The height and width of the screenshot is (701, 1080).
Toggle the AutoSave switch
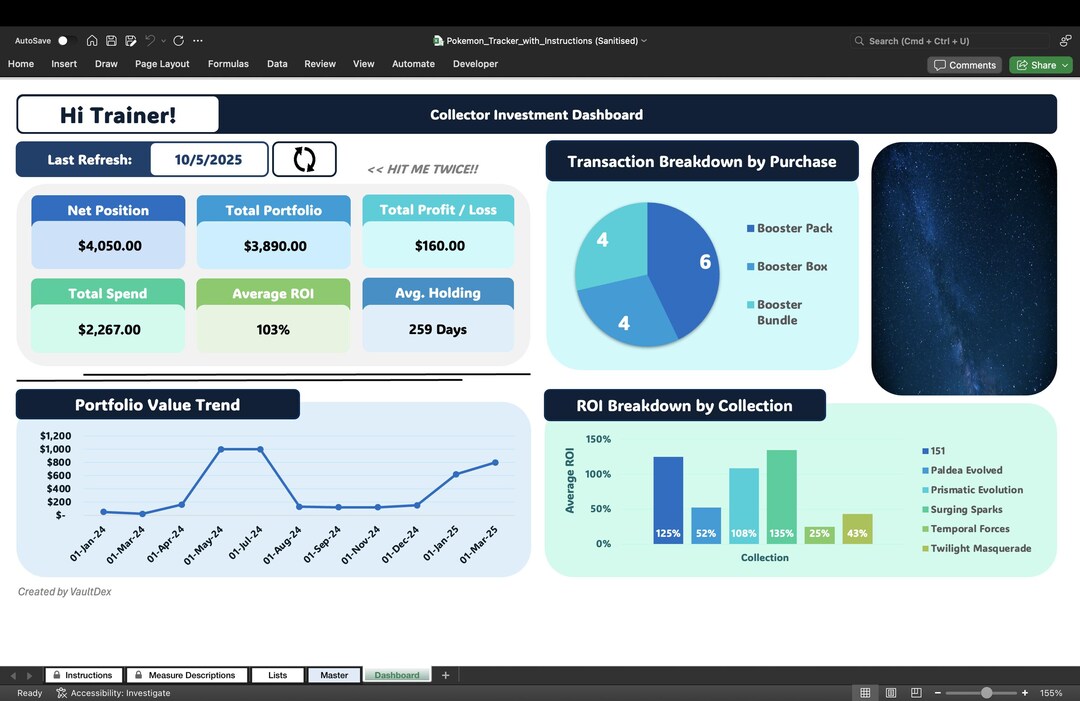click(x=62, y=41)
